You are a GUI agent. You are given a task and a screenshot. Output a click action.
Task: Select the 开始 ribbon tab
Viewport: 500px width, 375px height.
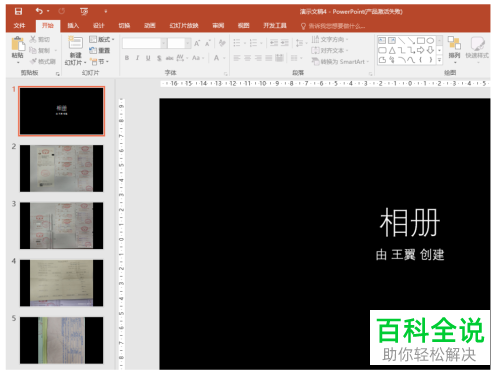point(48,26)
